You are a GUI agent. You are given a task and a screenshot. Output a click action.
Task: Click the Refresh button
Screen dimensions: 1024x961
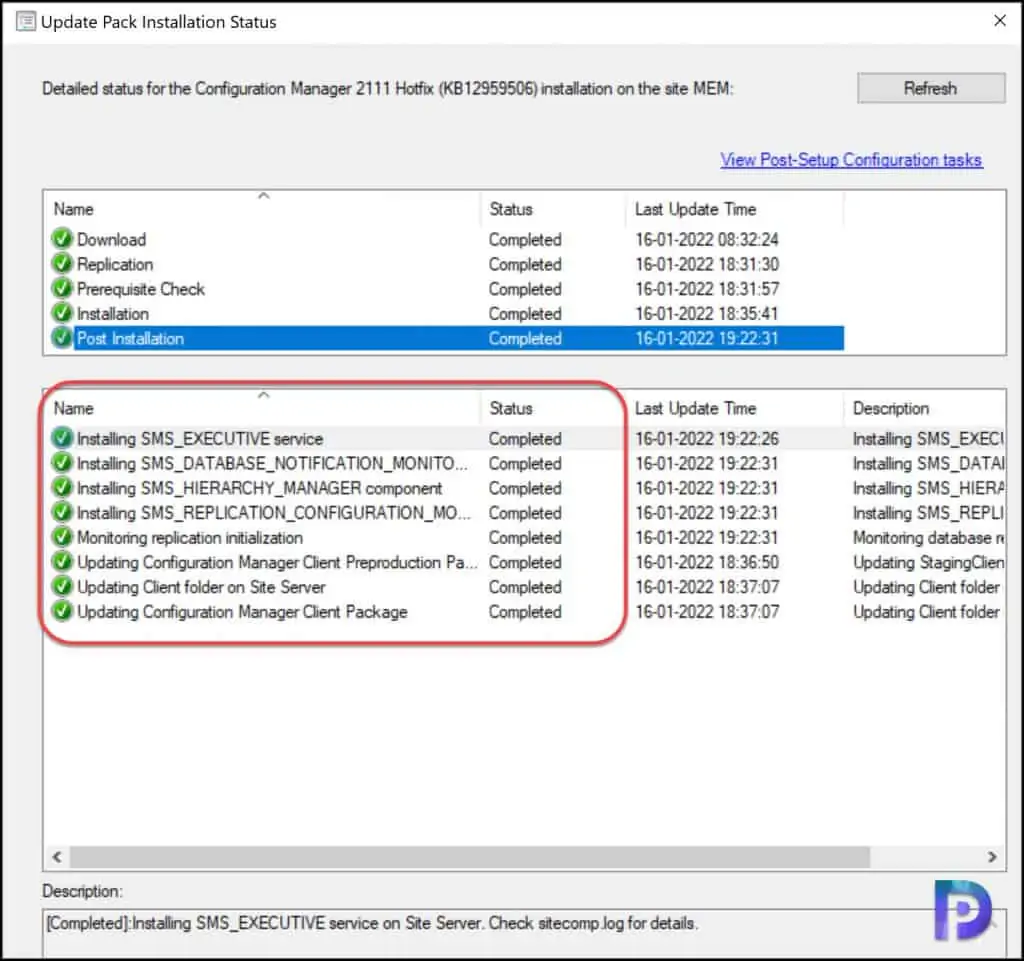coord(931,88)
